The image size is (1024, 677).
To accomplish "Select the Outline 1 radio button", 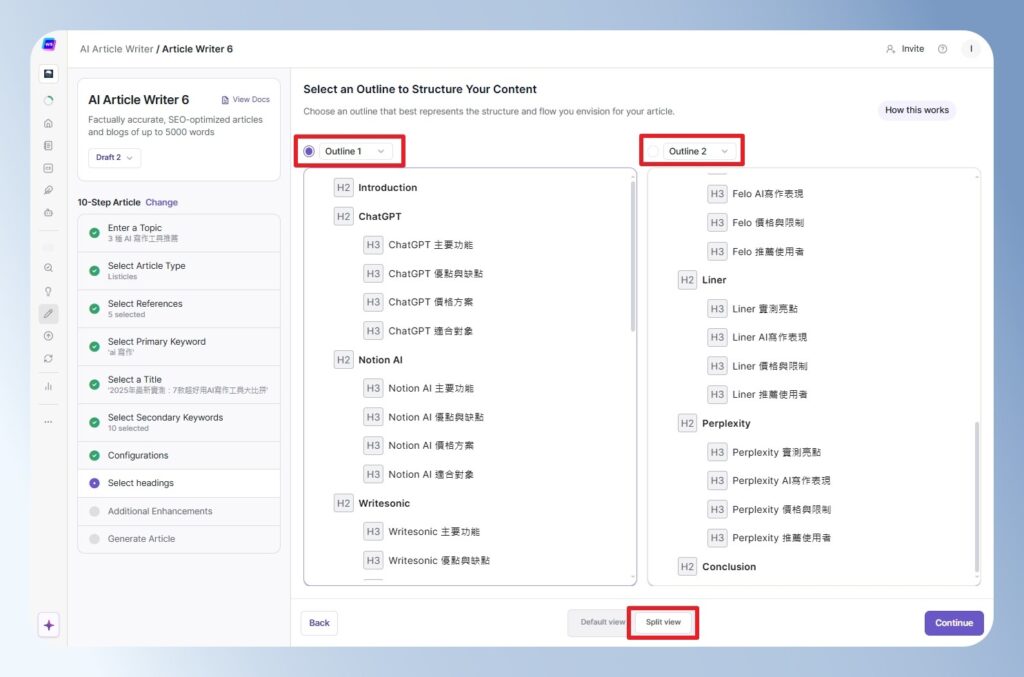I will 309,151.
